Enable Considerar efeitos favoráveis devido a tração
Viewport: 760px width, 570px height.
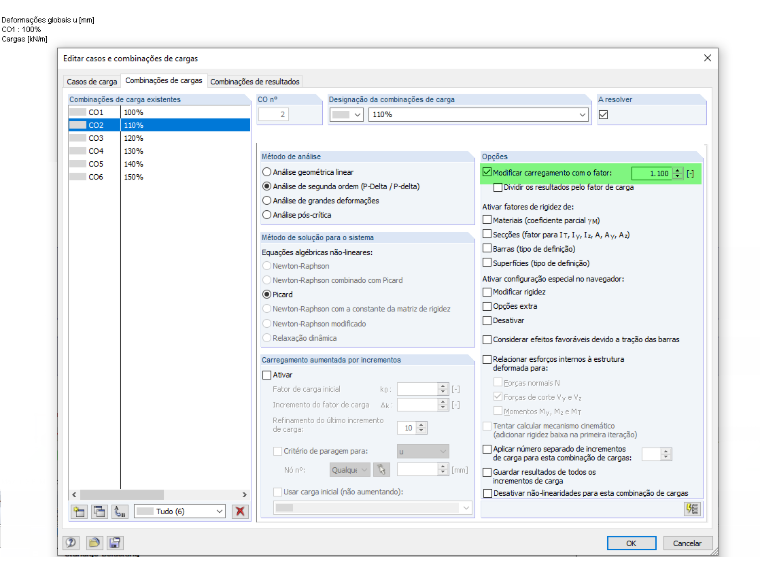(x=487, y=340)
